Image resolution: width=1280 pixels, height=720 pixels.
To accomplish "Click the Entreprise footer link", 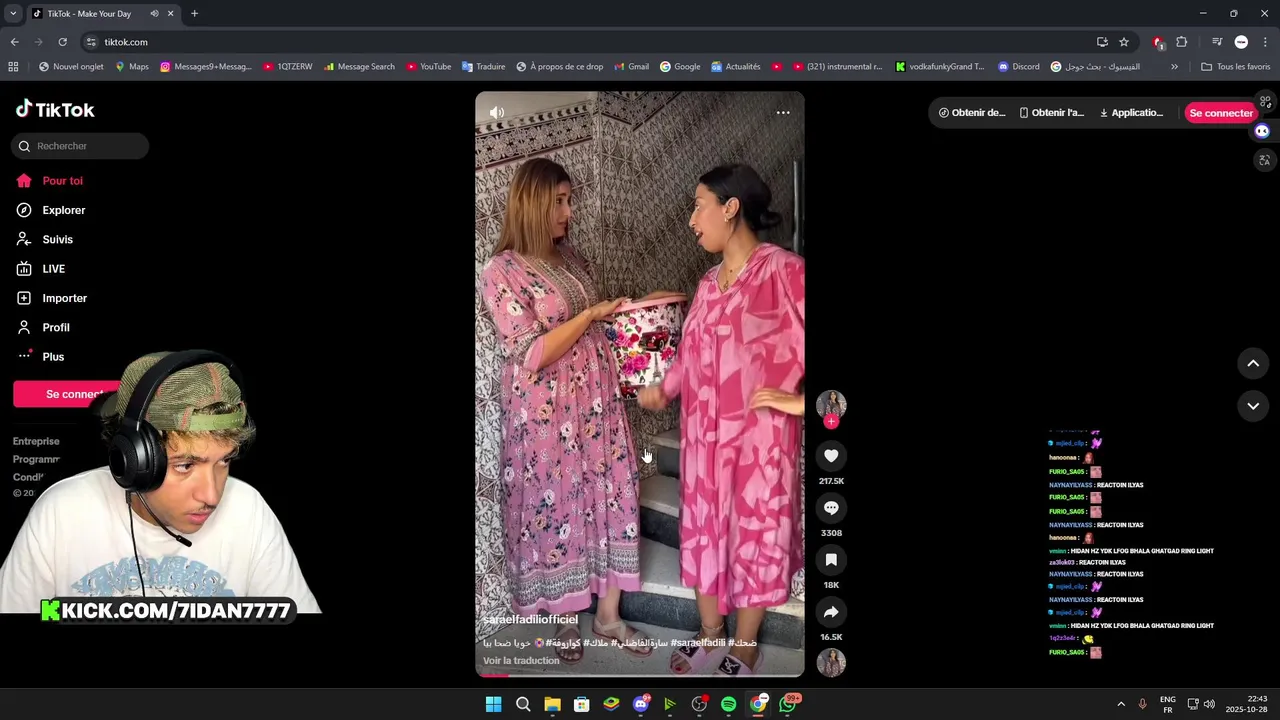I will click(x=36, y=441).
